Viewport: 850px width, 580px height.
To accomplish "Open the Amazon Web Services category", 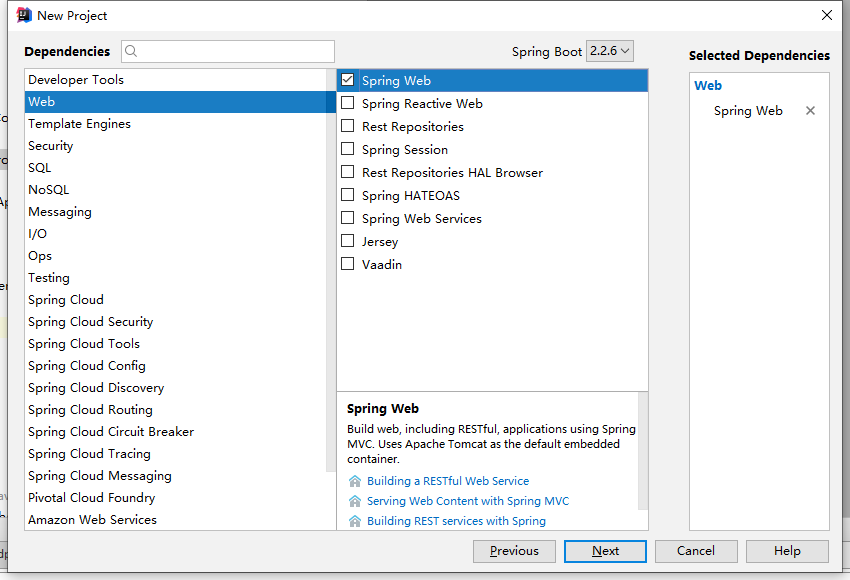I will 176,519.
